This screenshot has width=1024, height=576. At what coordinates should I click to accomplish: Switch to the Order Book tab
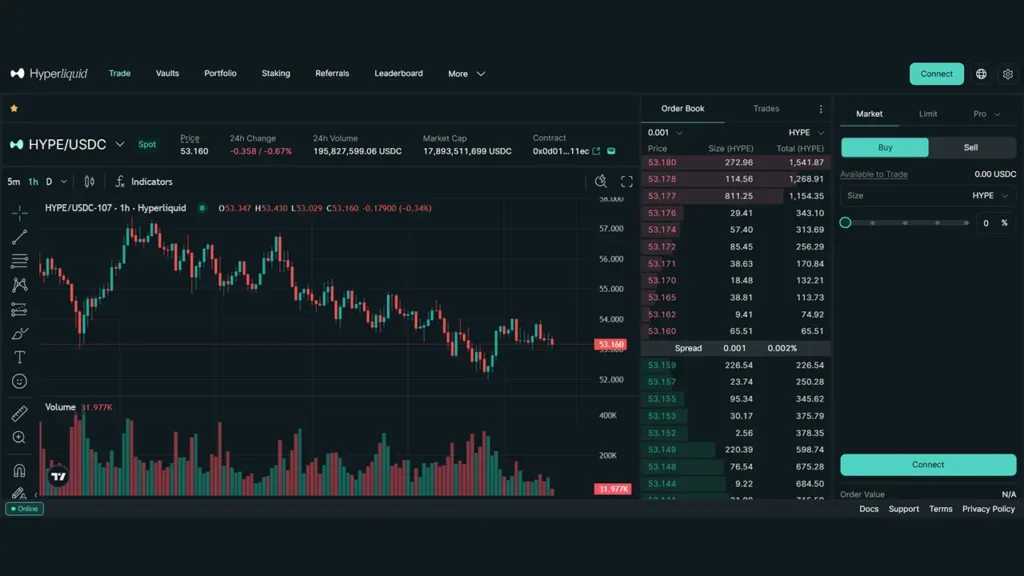pyautogui.click(x=682, y=108)
